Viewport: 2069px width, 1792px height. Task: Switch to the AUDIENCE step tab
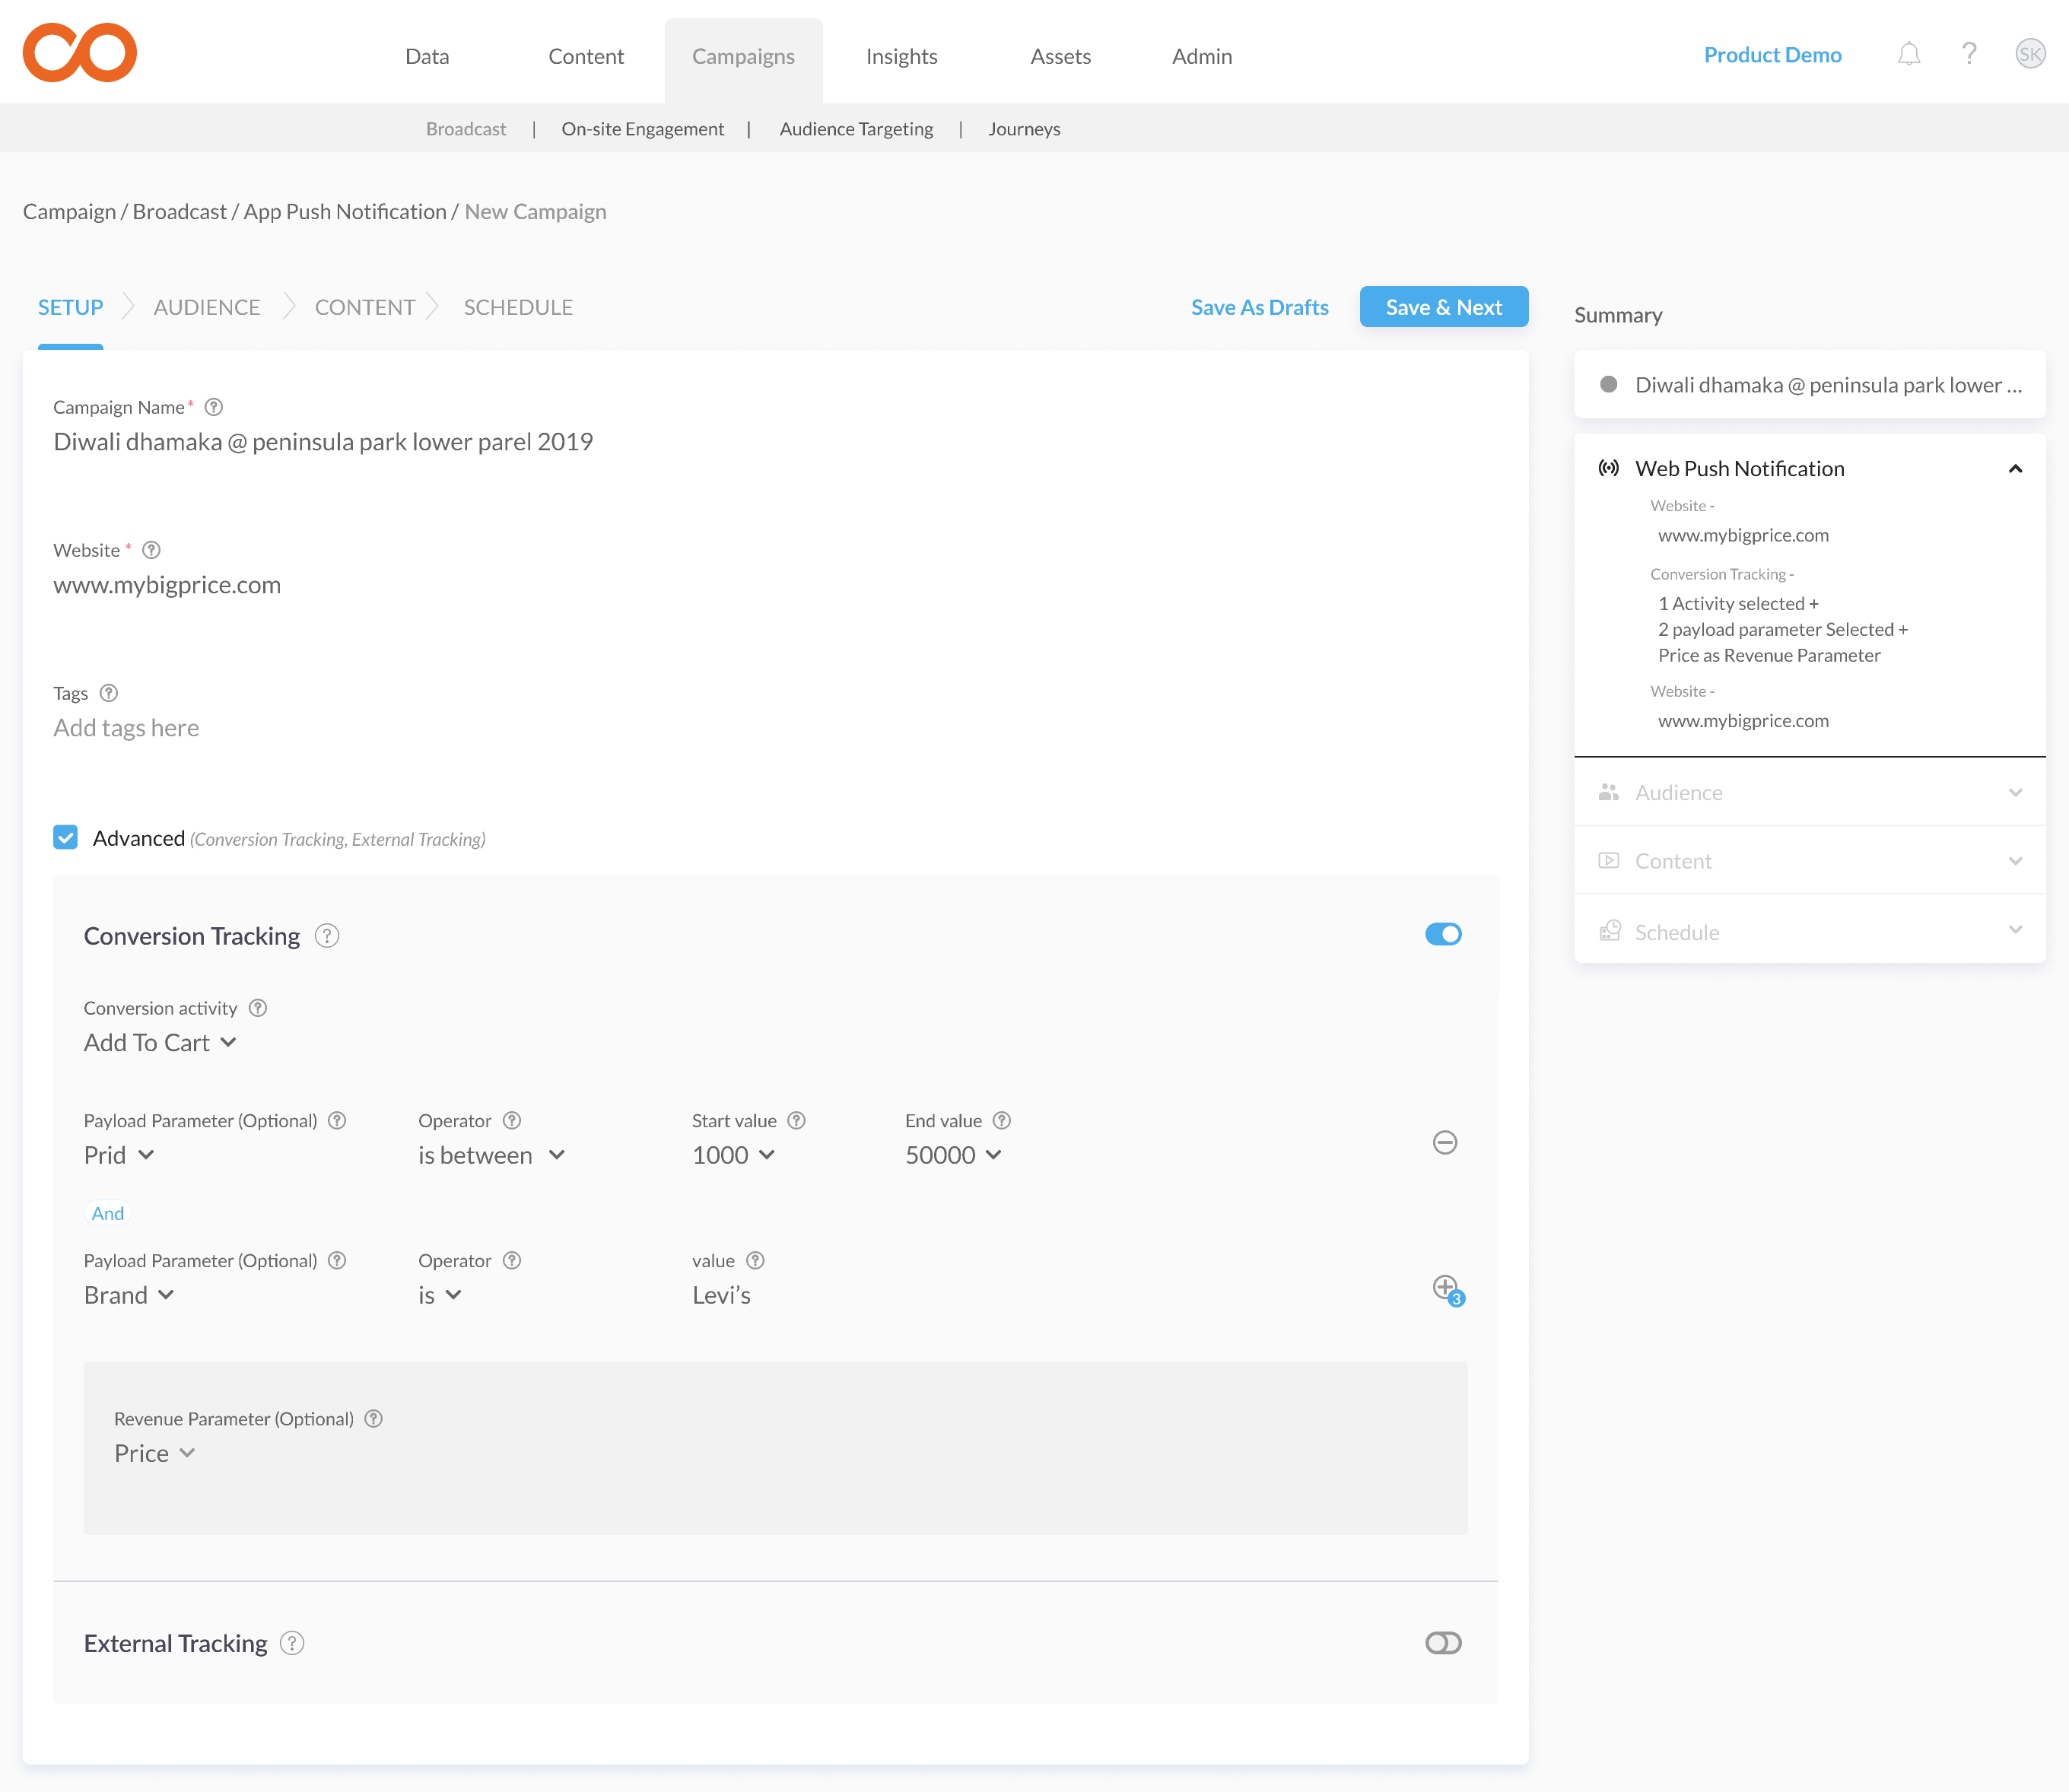(x=207, y=307)
